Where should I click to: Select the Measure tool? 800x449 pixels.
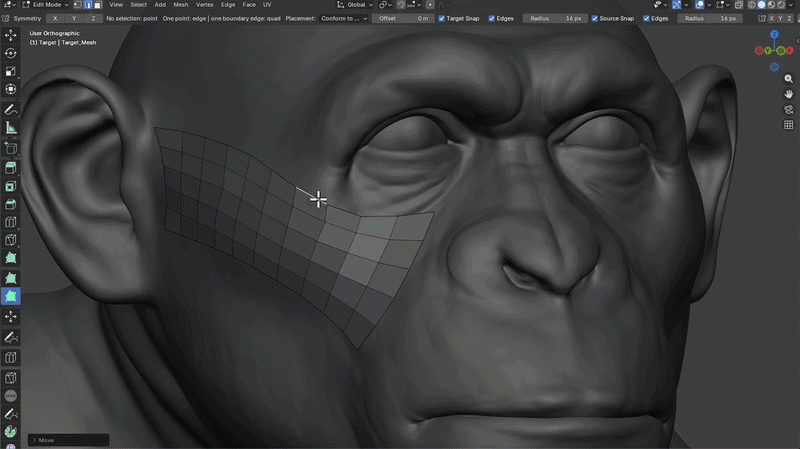11,128
